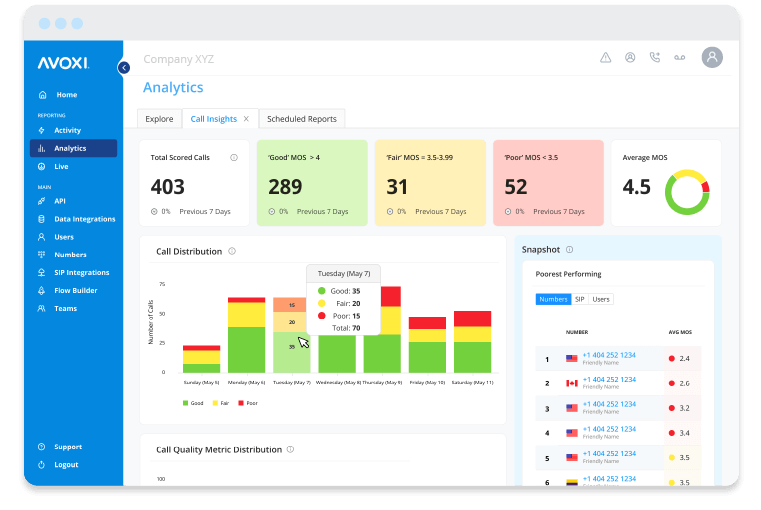Open the voicemail icon in header

click(x=680, y=58)
